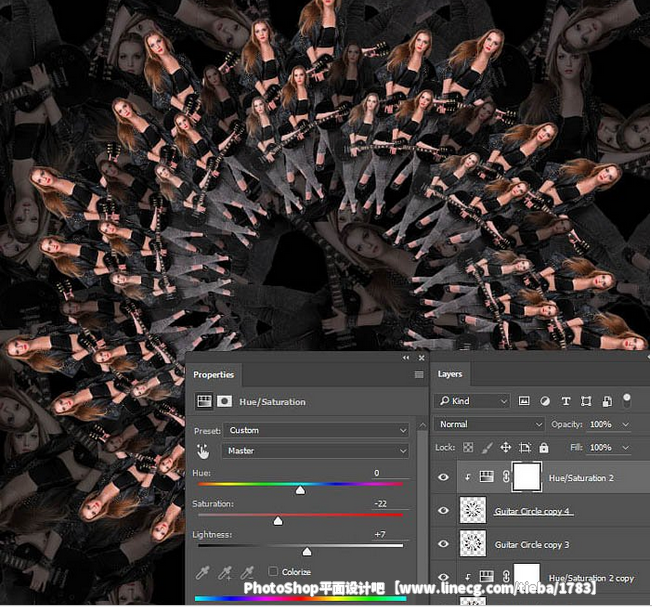Viewport: 652px width, 607px height.
Task: Click the adjustment icon of Hue/Saturation 2 layer
Action: tap(487, 476)
